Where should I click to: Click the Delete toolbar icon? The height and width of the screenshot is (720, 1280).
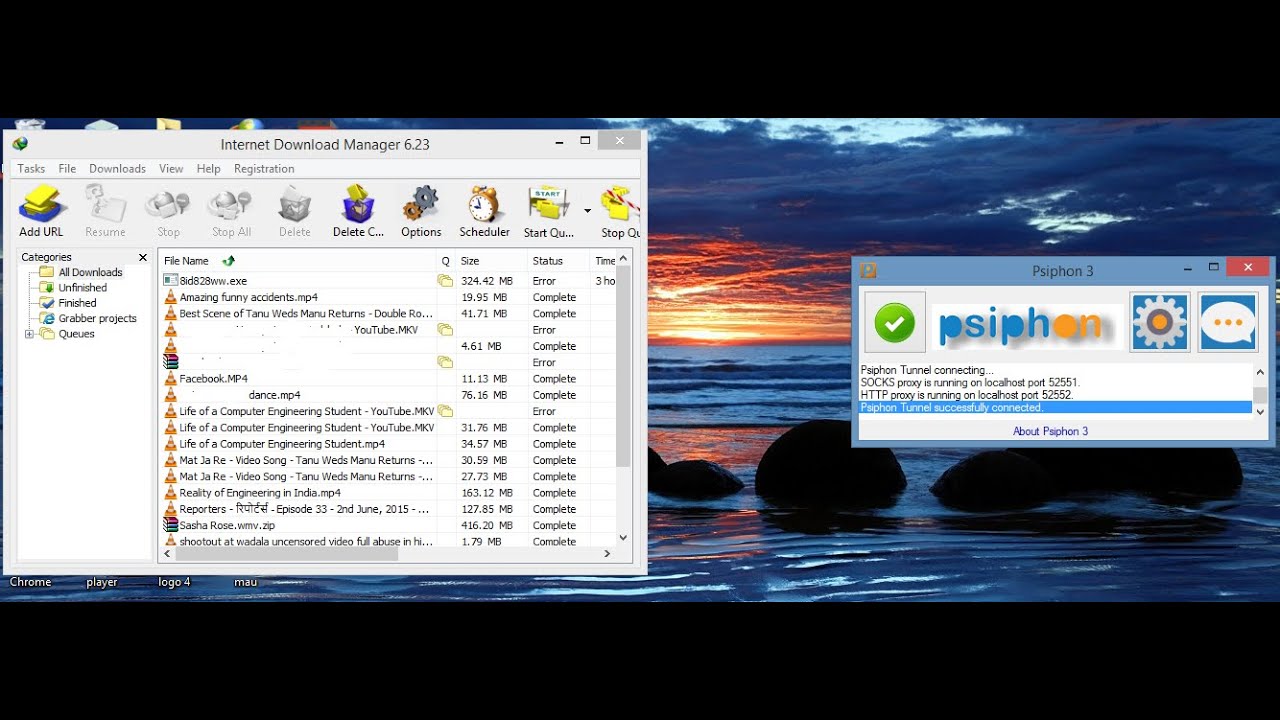[x=294, y=212]
